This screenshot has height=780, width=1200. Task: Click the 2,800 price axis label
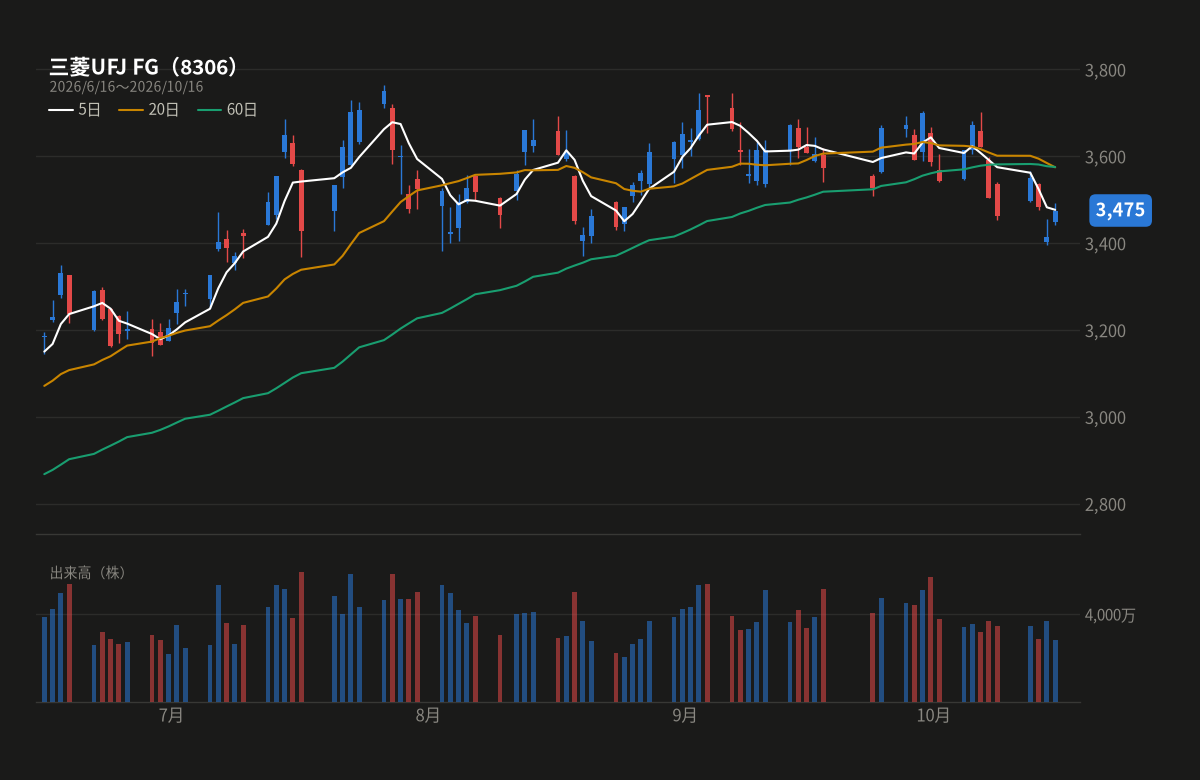click(x=1105, y=504)
